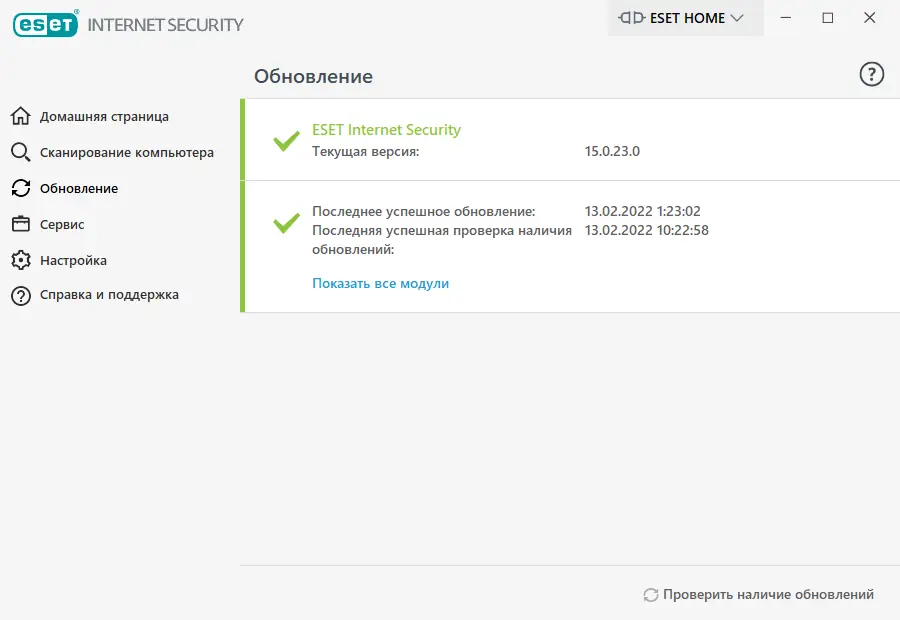The image size is (900, 620).
Task: Maximize the ESET window
Action: point(827,18)
